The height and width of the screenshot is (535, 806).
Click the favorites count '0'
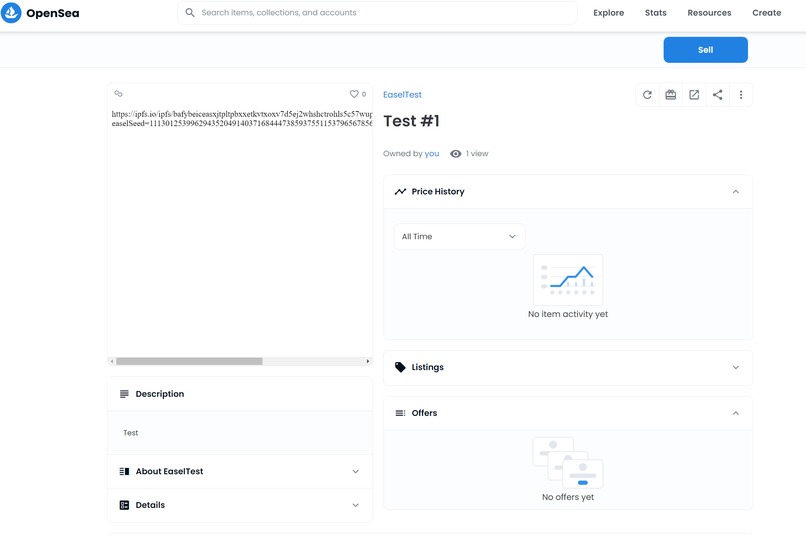click(364, 94)
